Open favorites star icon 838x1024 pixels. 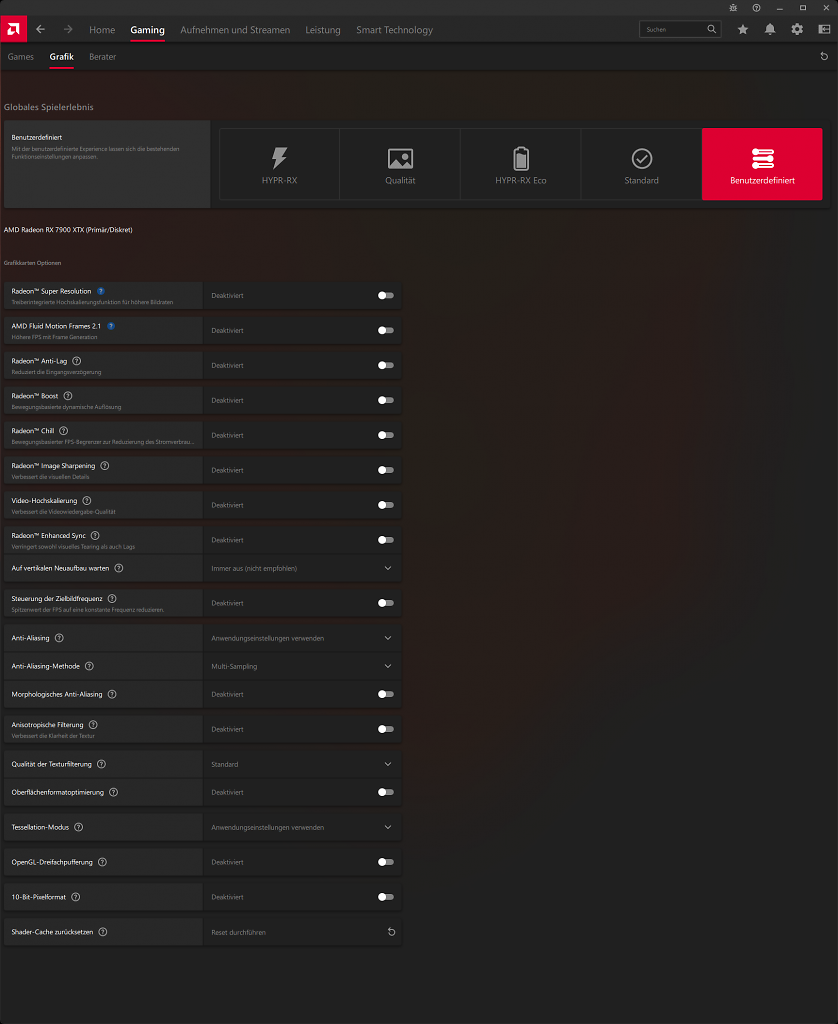pos(743,29)
